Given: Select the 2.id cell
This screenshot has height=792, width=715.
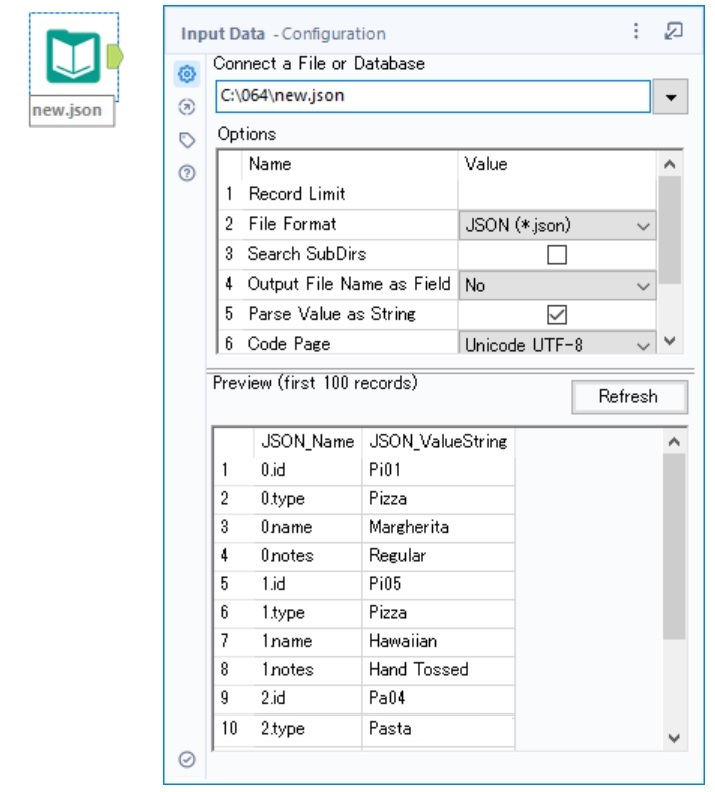Looking at the screenshot, I should pos(308,698).
